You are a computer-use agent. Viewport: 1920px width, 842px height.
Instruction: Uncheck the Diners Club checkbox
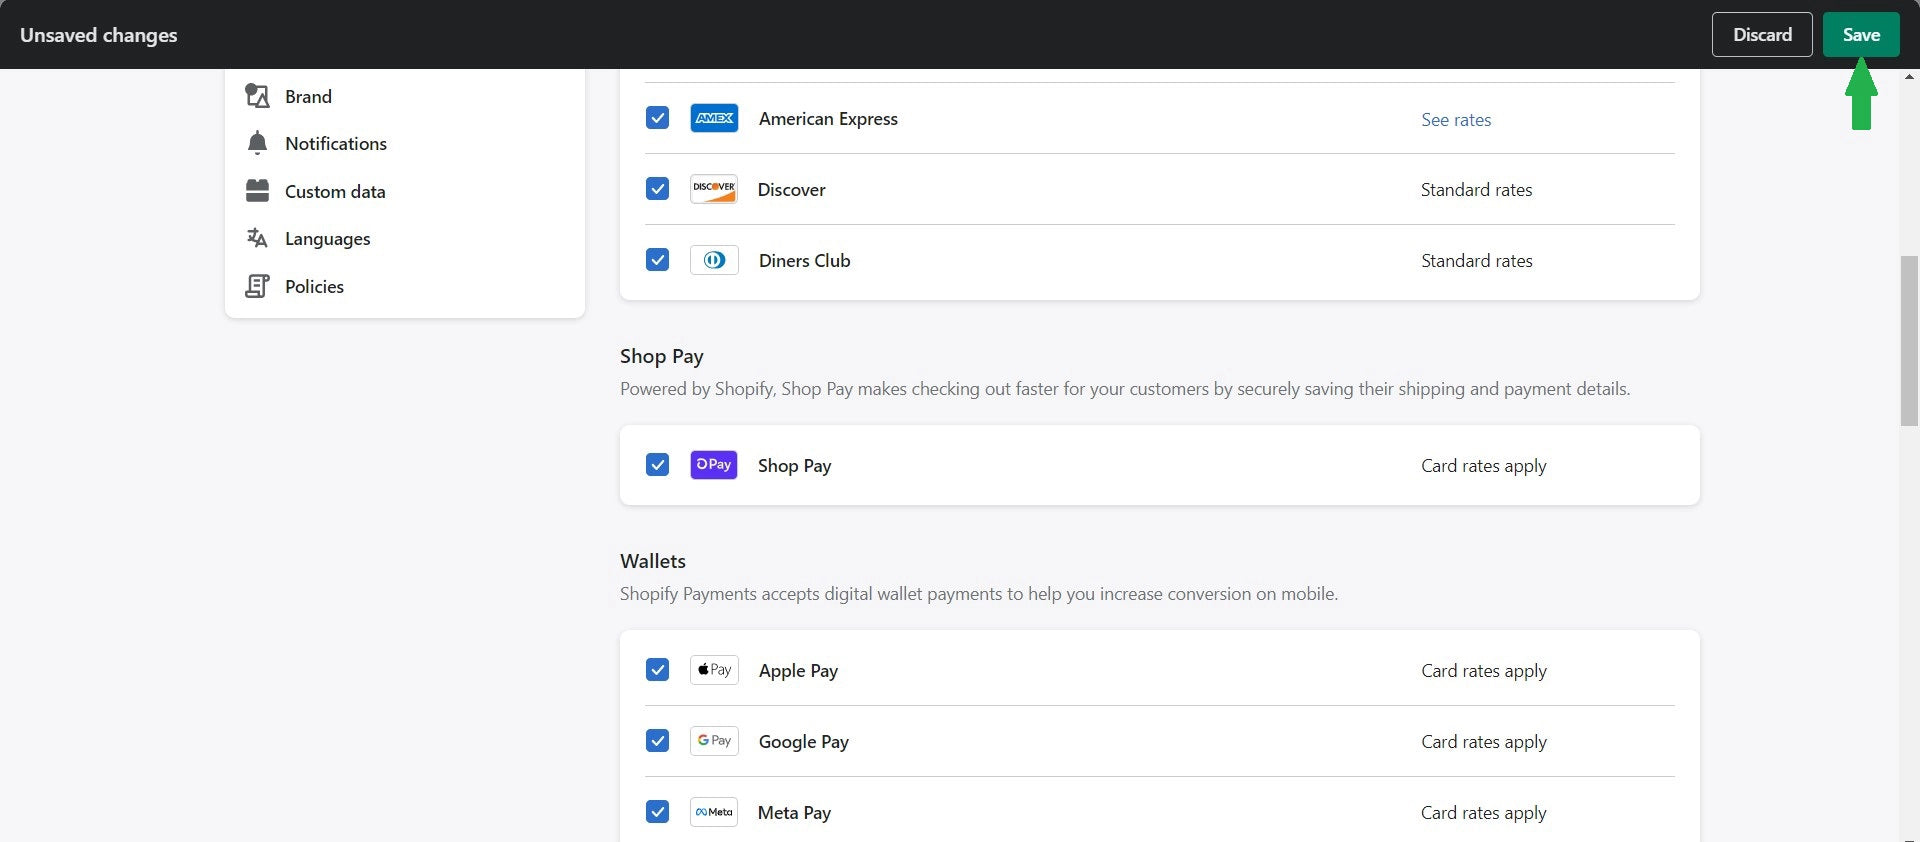(x=657, y=260)
